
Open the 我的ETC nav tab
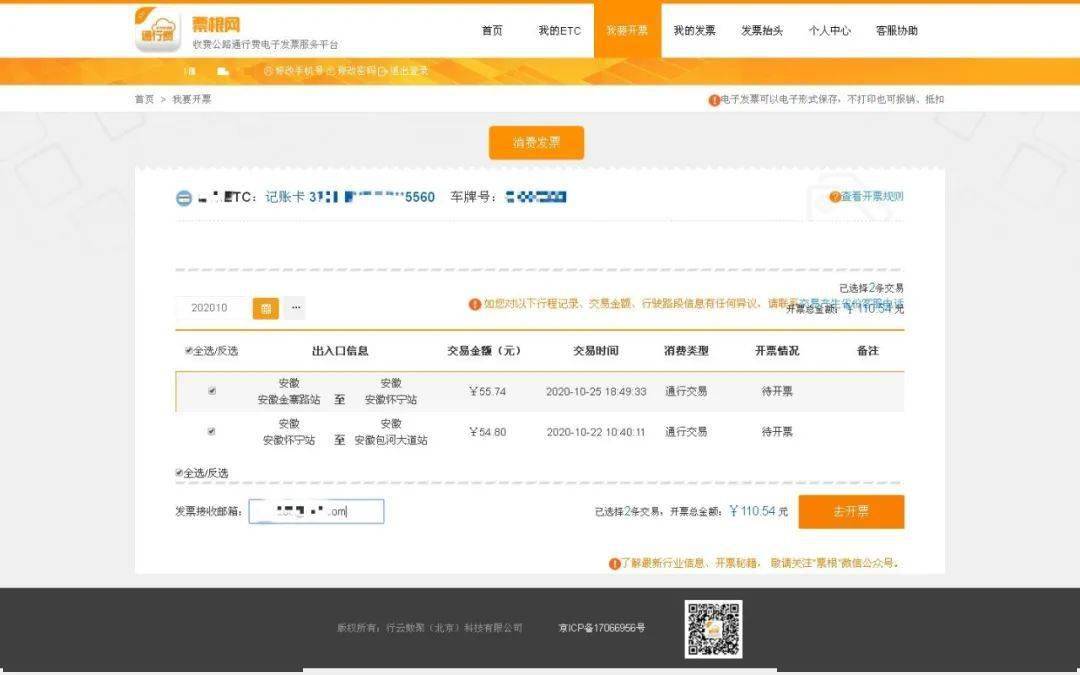click(559, 30)
